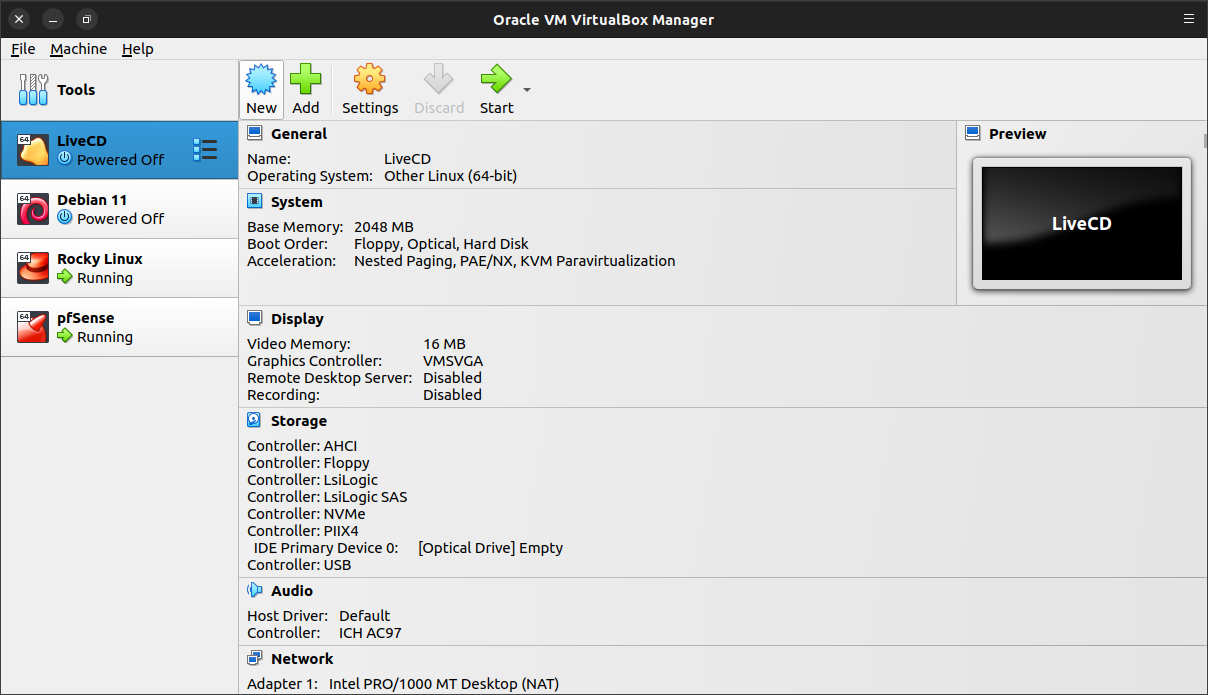The image size is (1208, 695).
Task: Click the LiveCD OS icon
Action: tap(33, 150)
